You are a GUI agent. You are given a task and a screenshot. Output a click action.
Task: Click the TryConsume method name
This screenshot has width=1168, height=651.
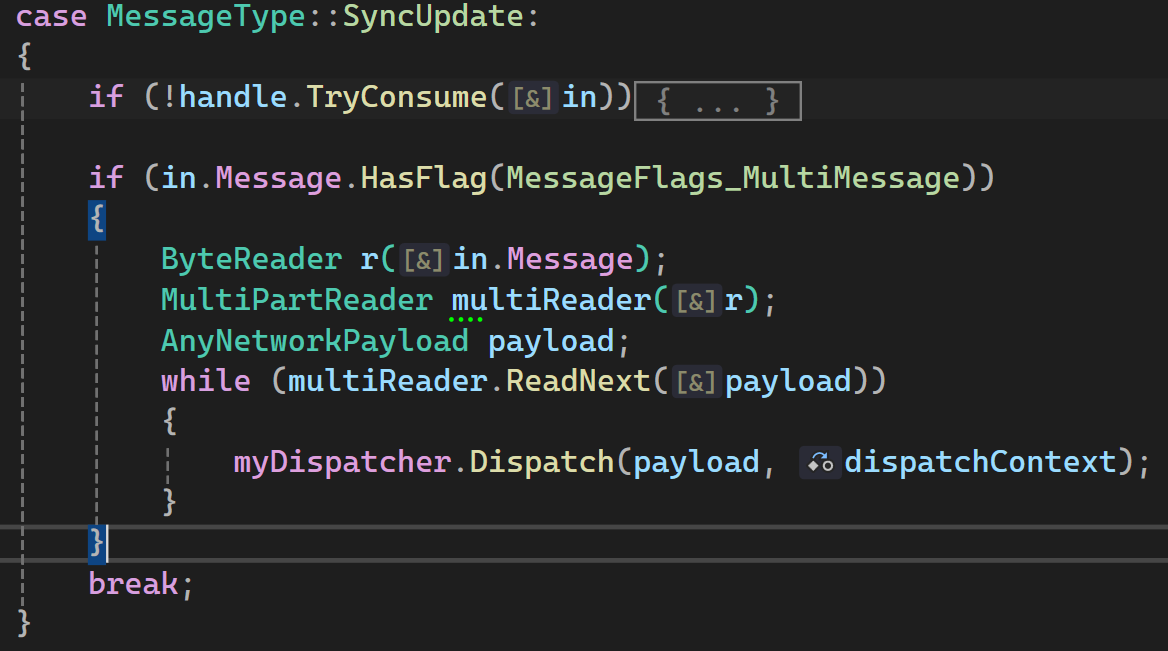pyautogui.click(x=396, y=98)
